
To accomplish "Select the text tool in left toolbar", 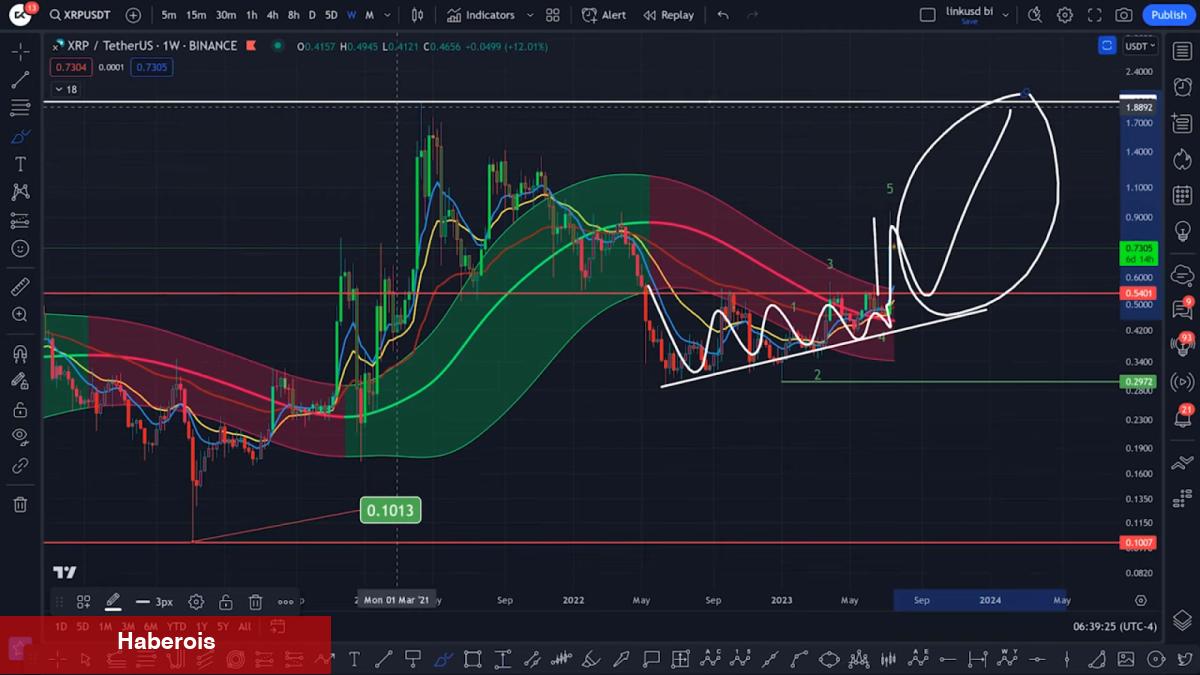I will coord(20,164).
